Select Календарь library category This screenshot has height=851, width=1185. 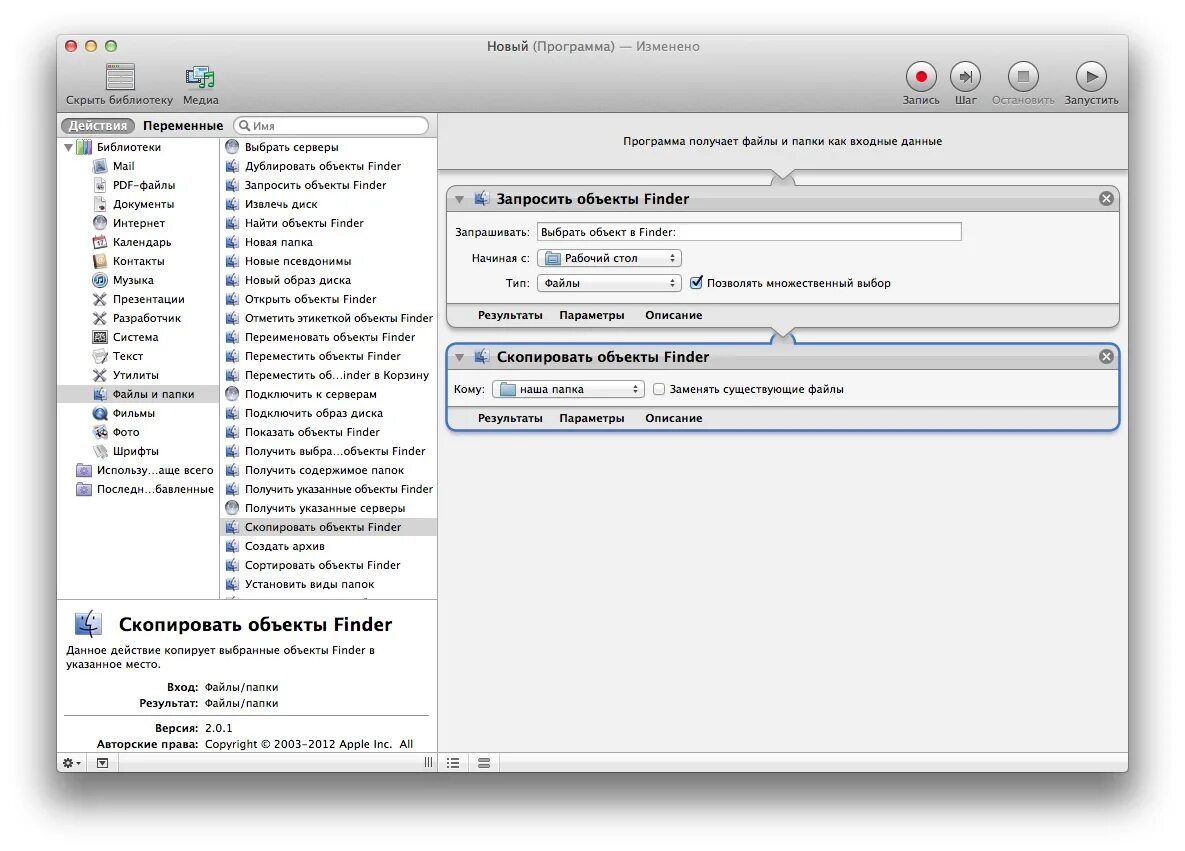click(141, 242)
